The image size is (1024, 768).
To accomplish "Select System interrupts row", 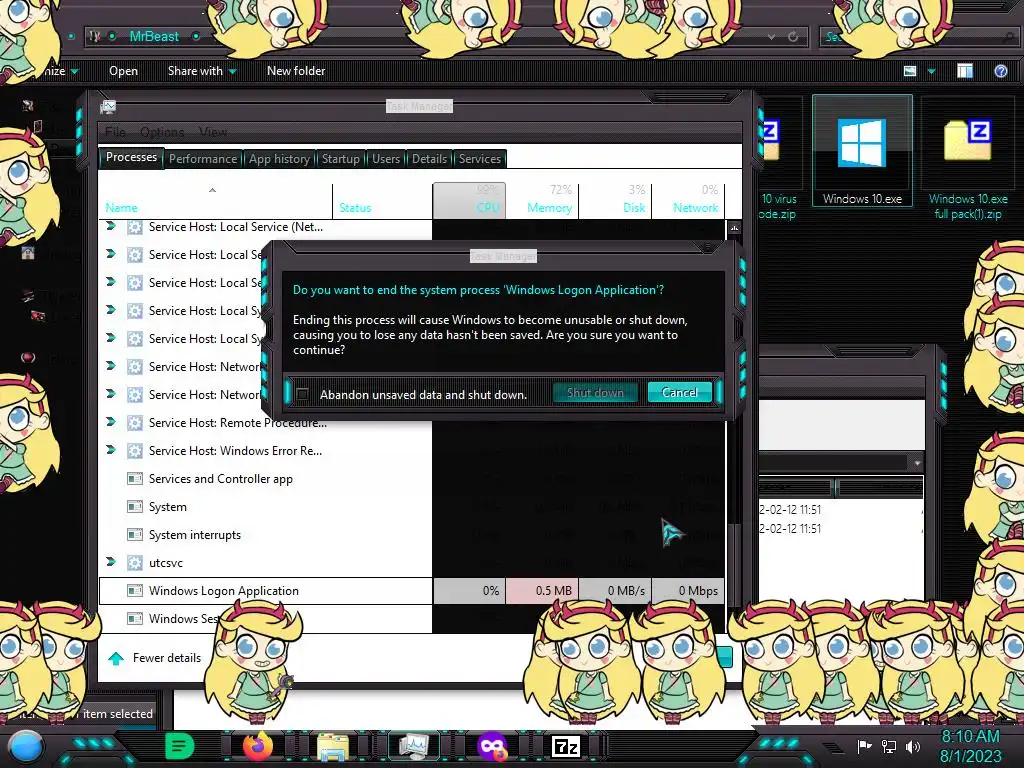I will click(411, 535).
